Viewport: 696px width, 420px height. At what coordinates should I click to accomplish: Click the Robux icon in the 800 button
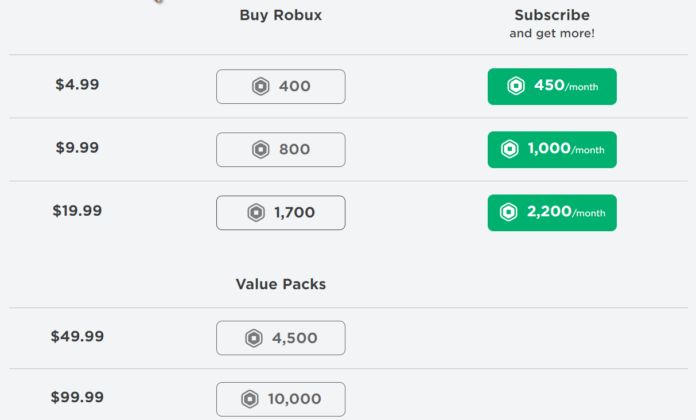coord(261,150)
